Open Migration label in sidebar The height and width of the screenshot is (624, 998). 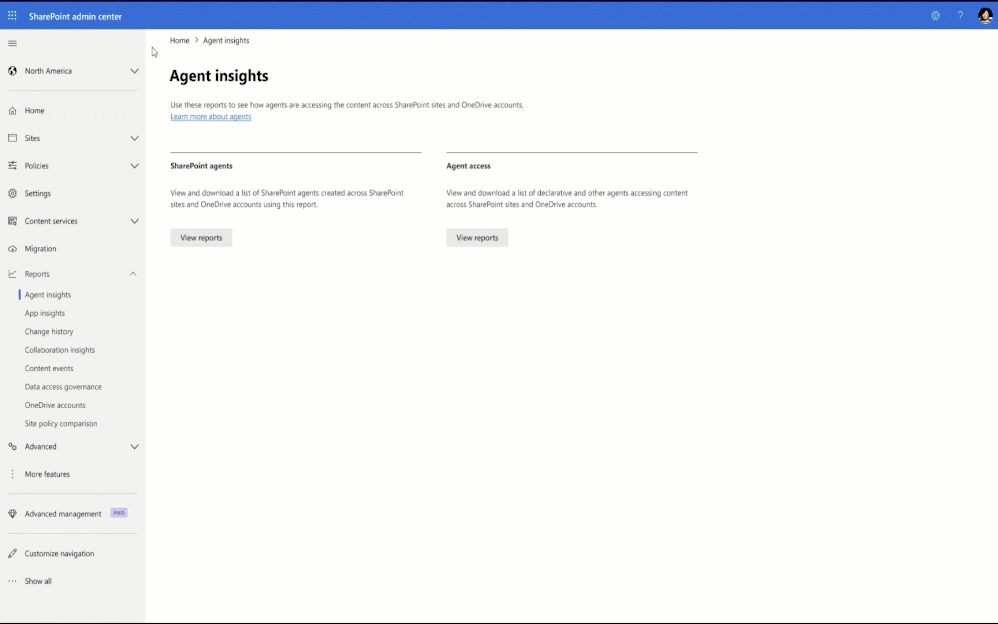40,249
